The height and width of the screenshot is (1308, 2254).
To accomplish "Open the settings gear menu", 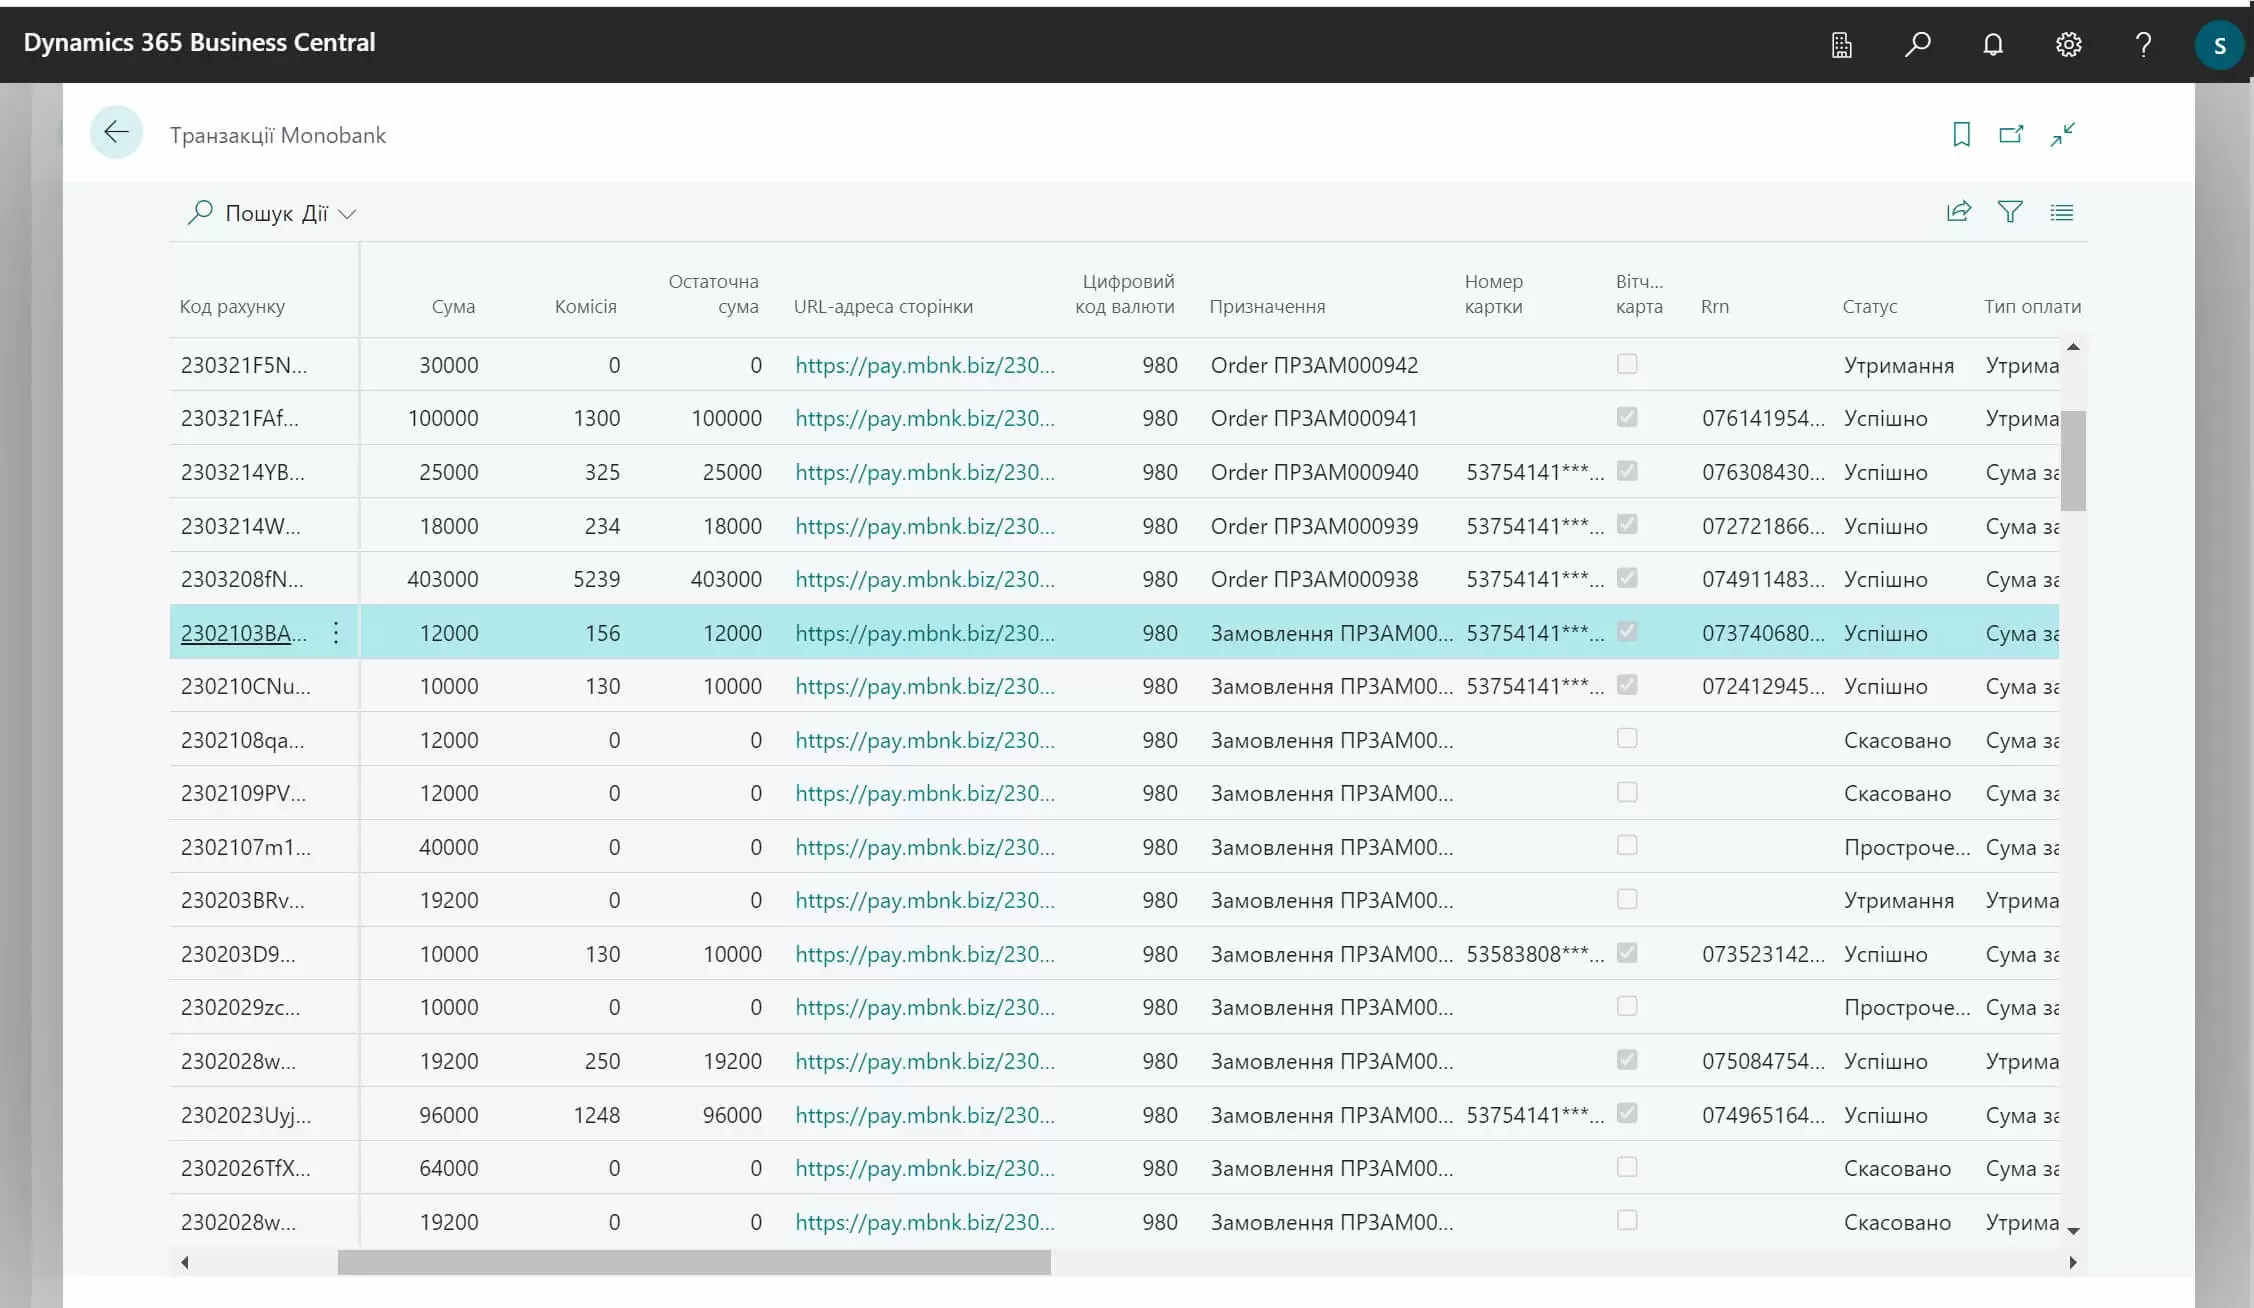I will 2068,44.
